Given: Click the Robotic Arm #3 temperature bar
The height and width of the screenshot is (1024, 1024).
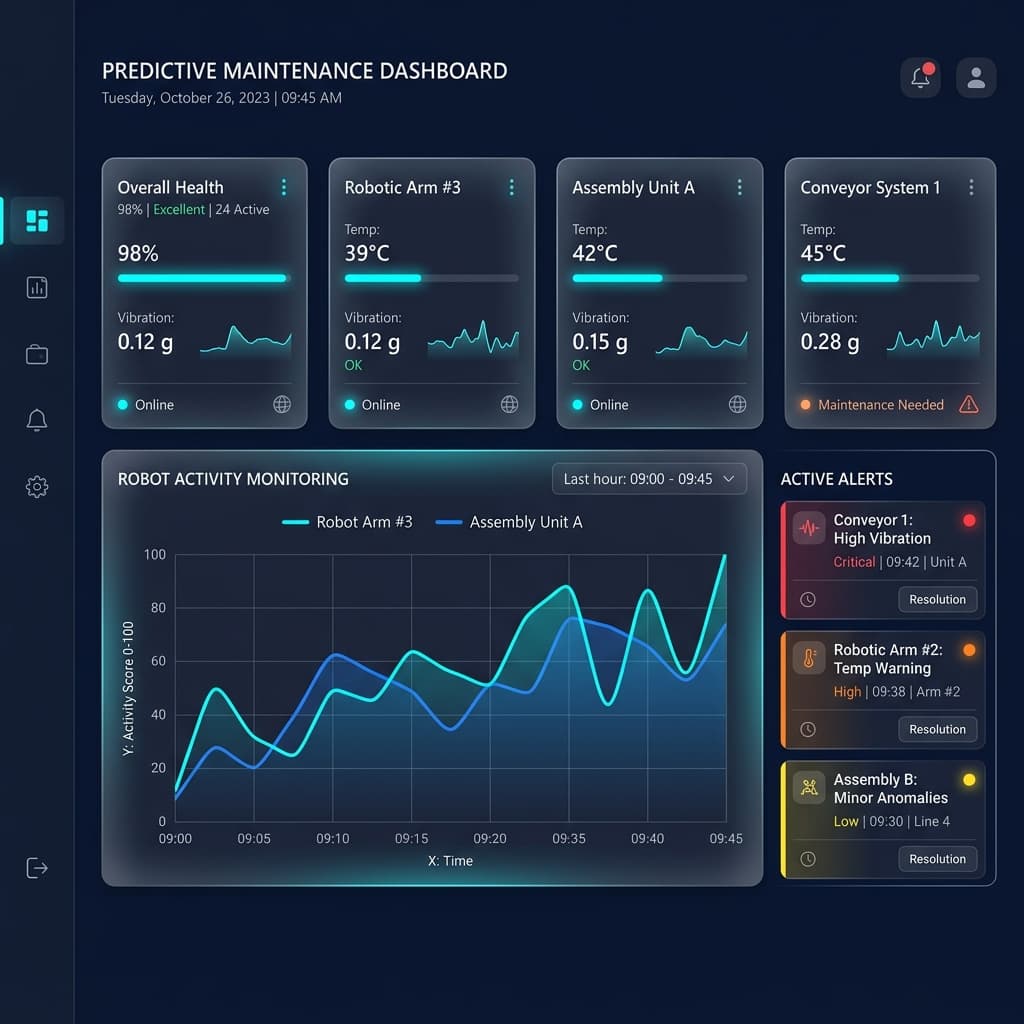Looking at the screenshot, I should [432, 278].
